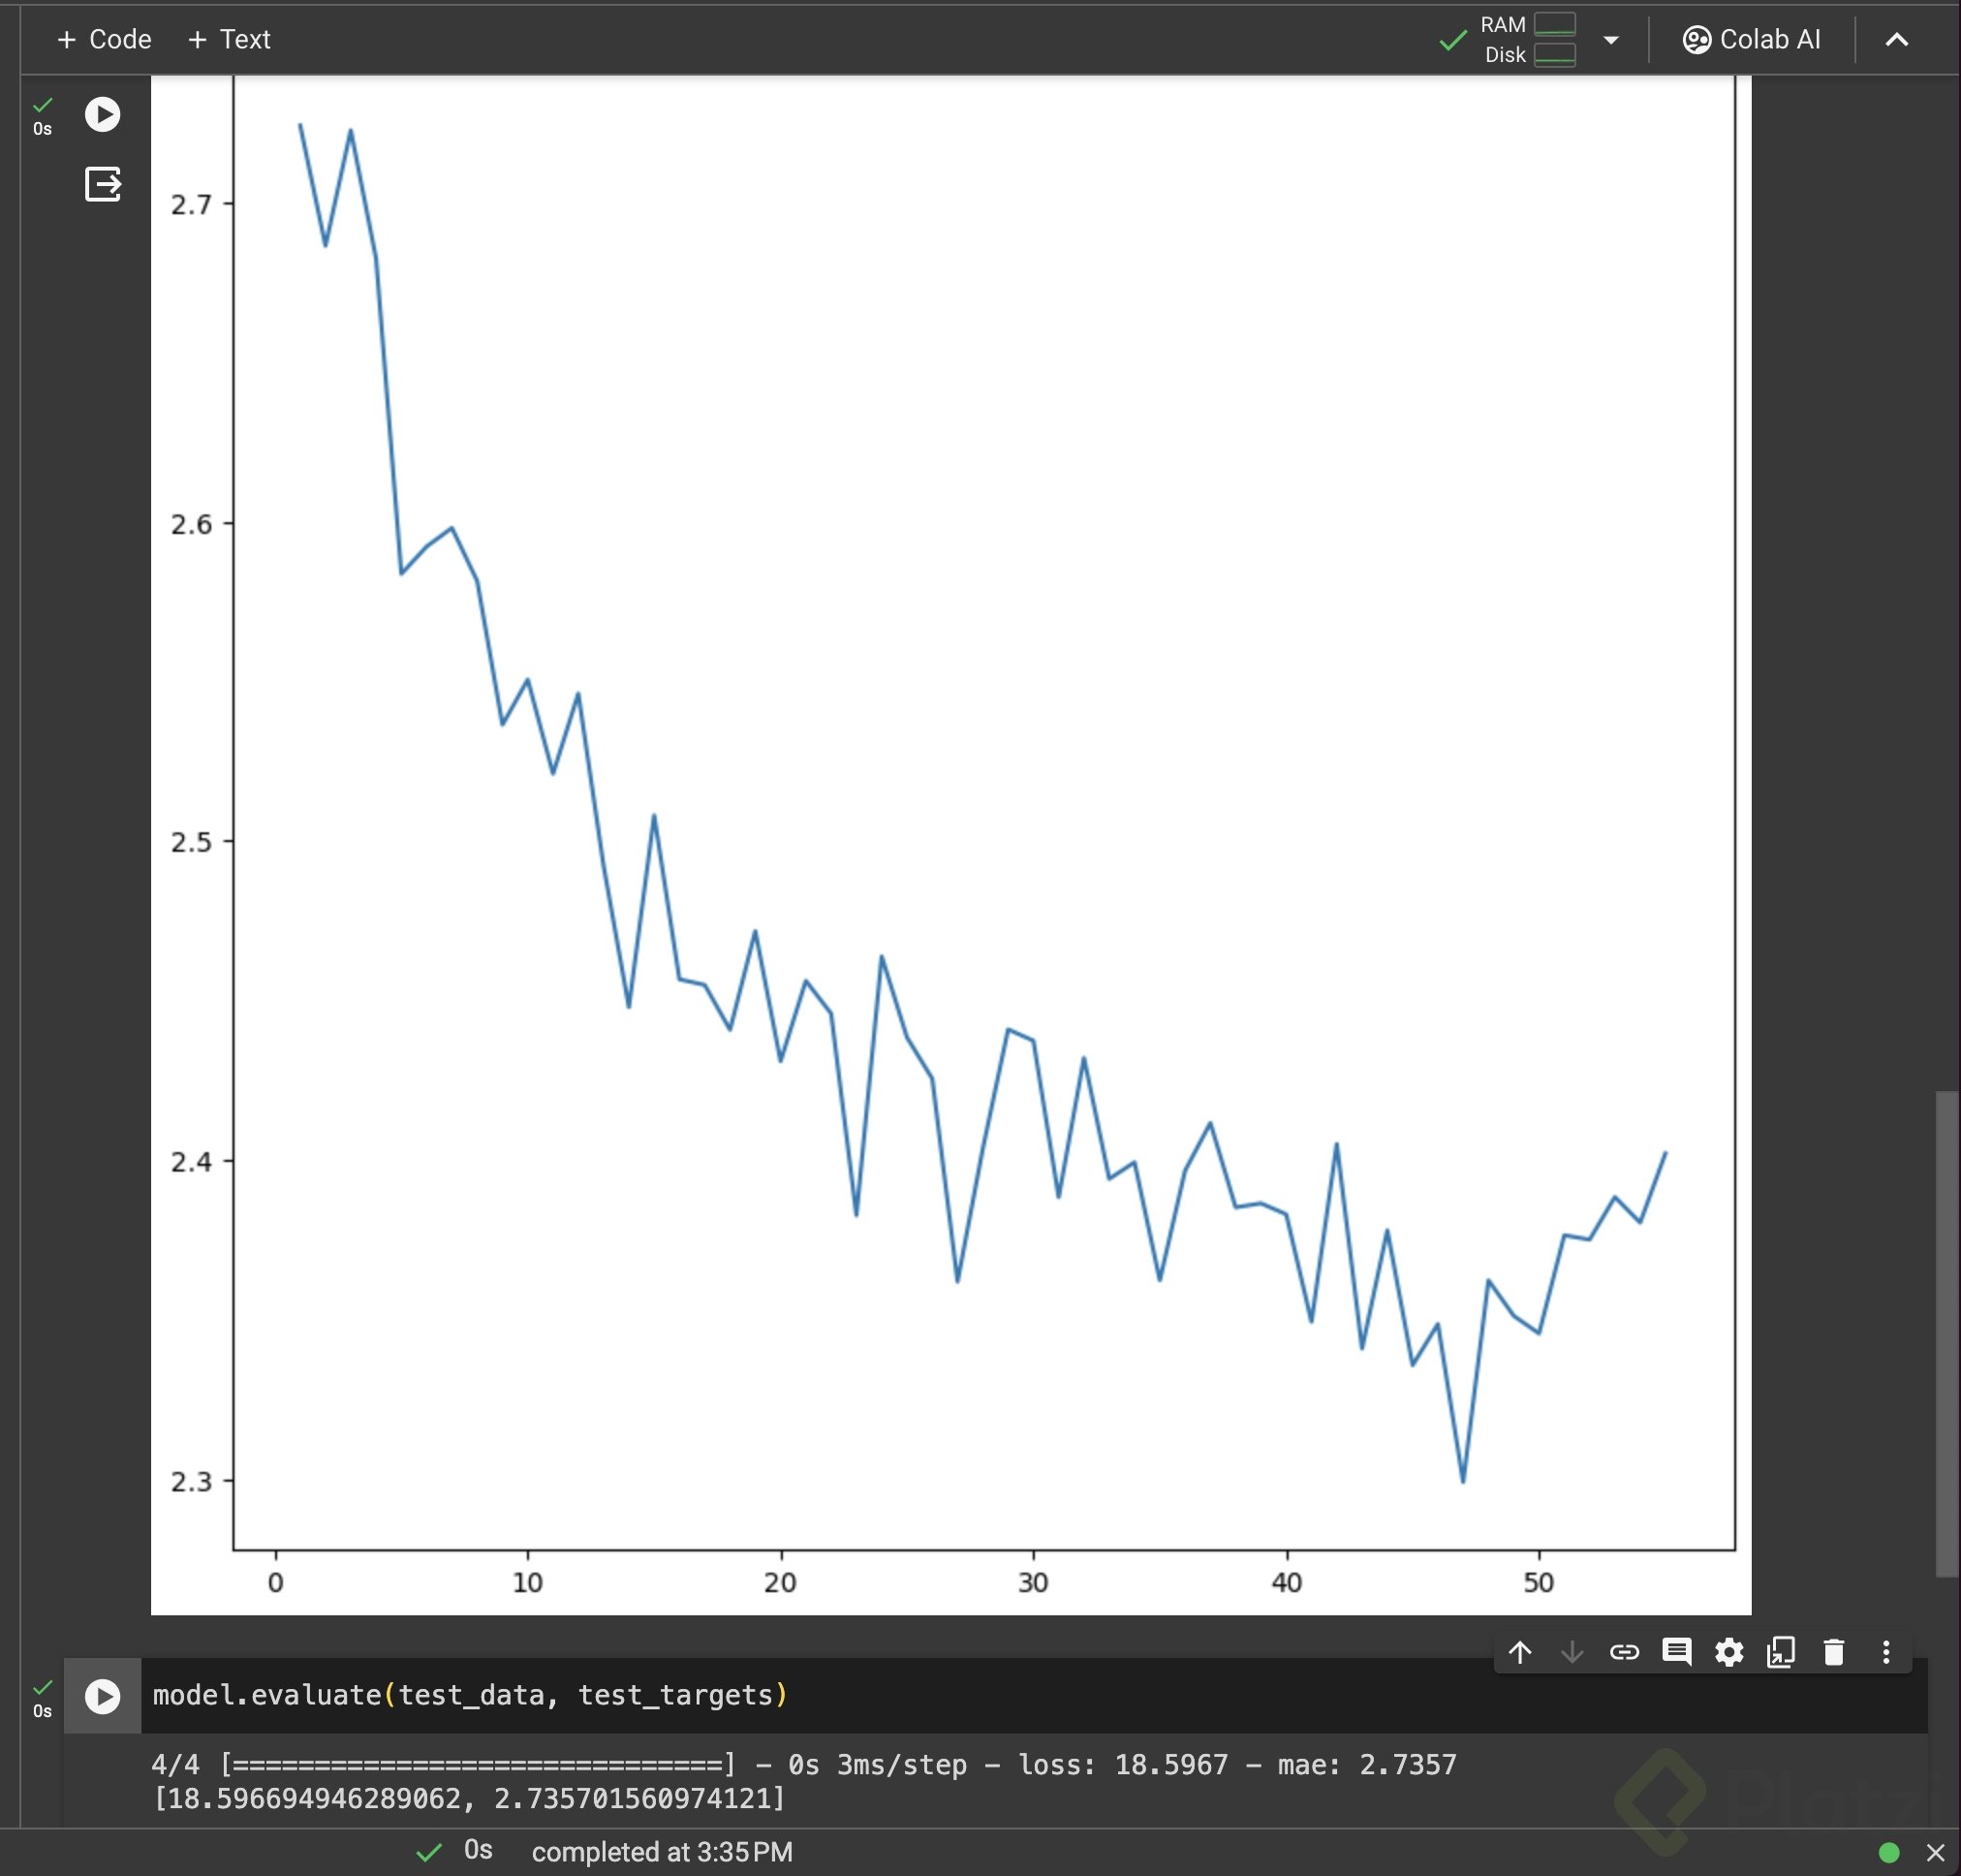
Task: Close the bottom status bar
Action: coord(1935,1853)
